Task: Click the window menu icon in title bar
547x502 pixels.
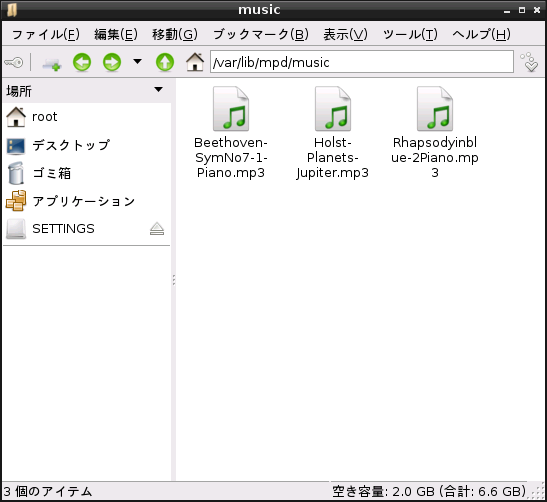Action: pos(12,10)
